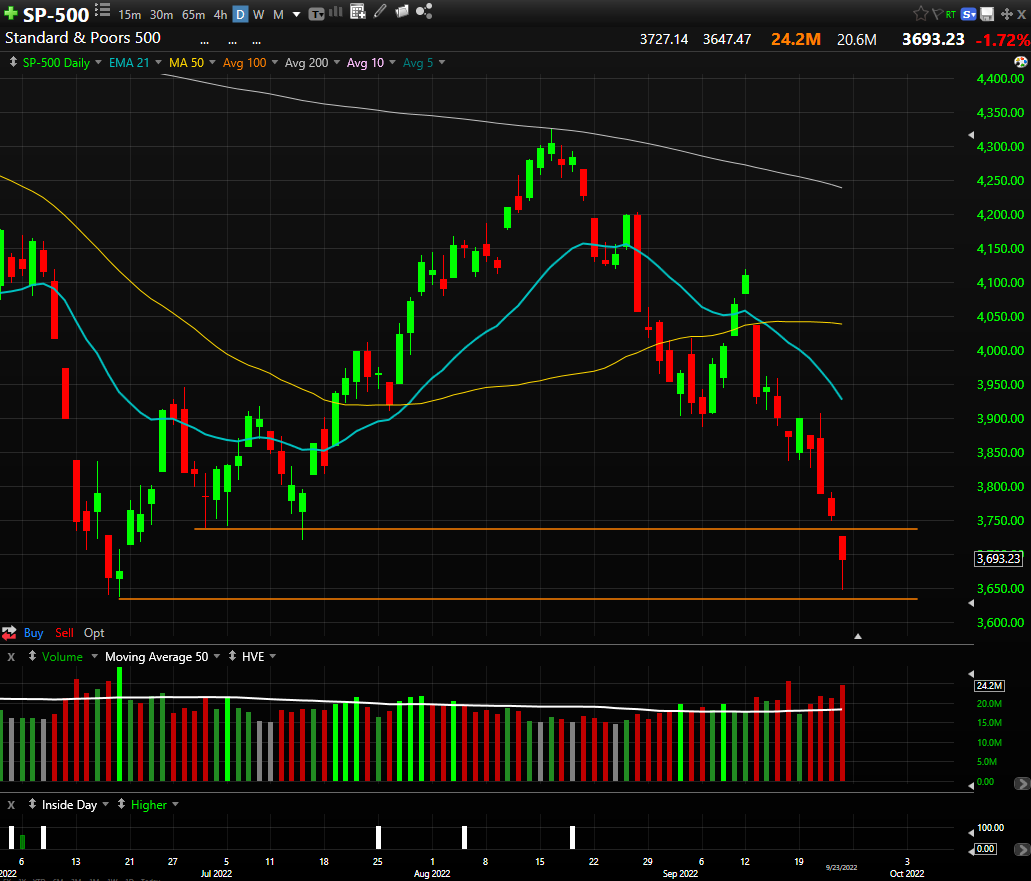The image size is (1031, 881).
Task: Click the bar chart style icon
Action: (336, 12)
